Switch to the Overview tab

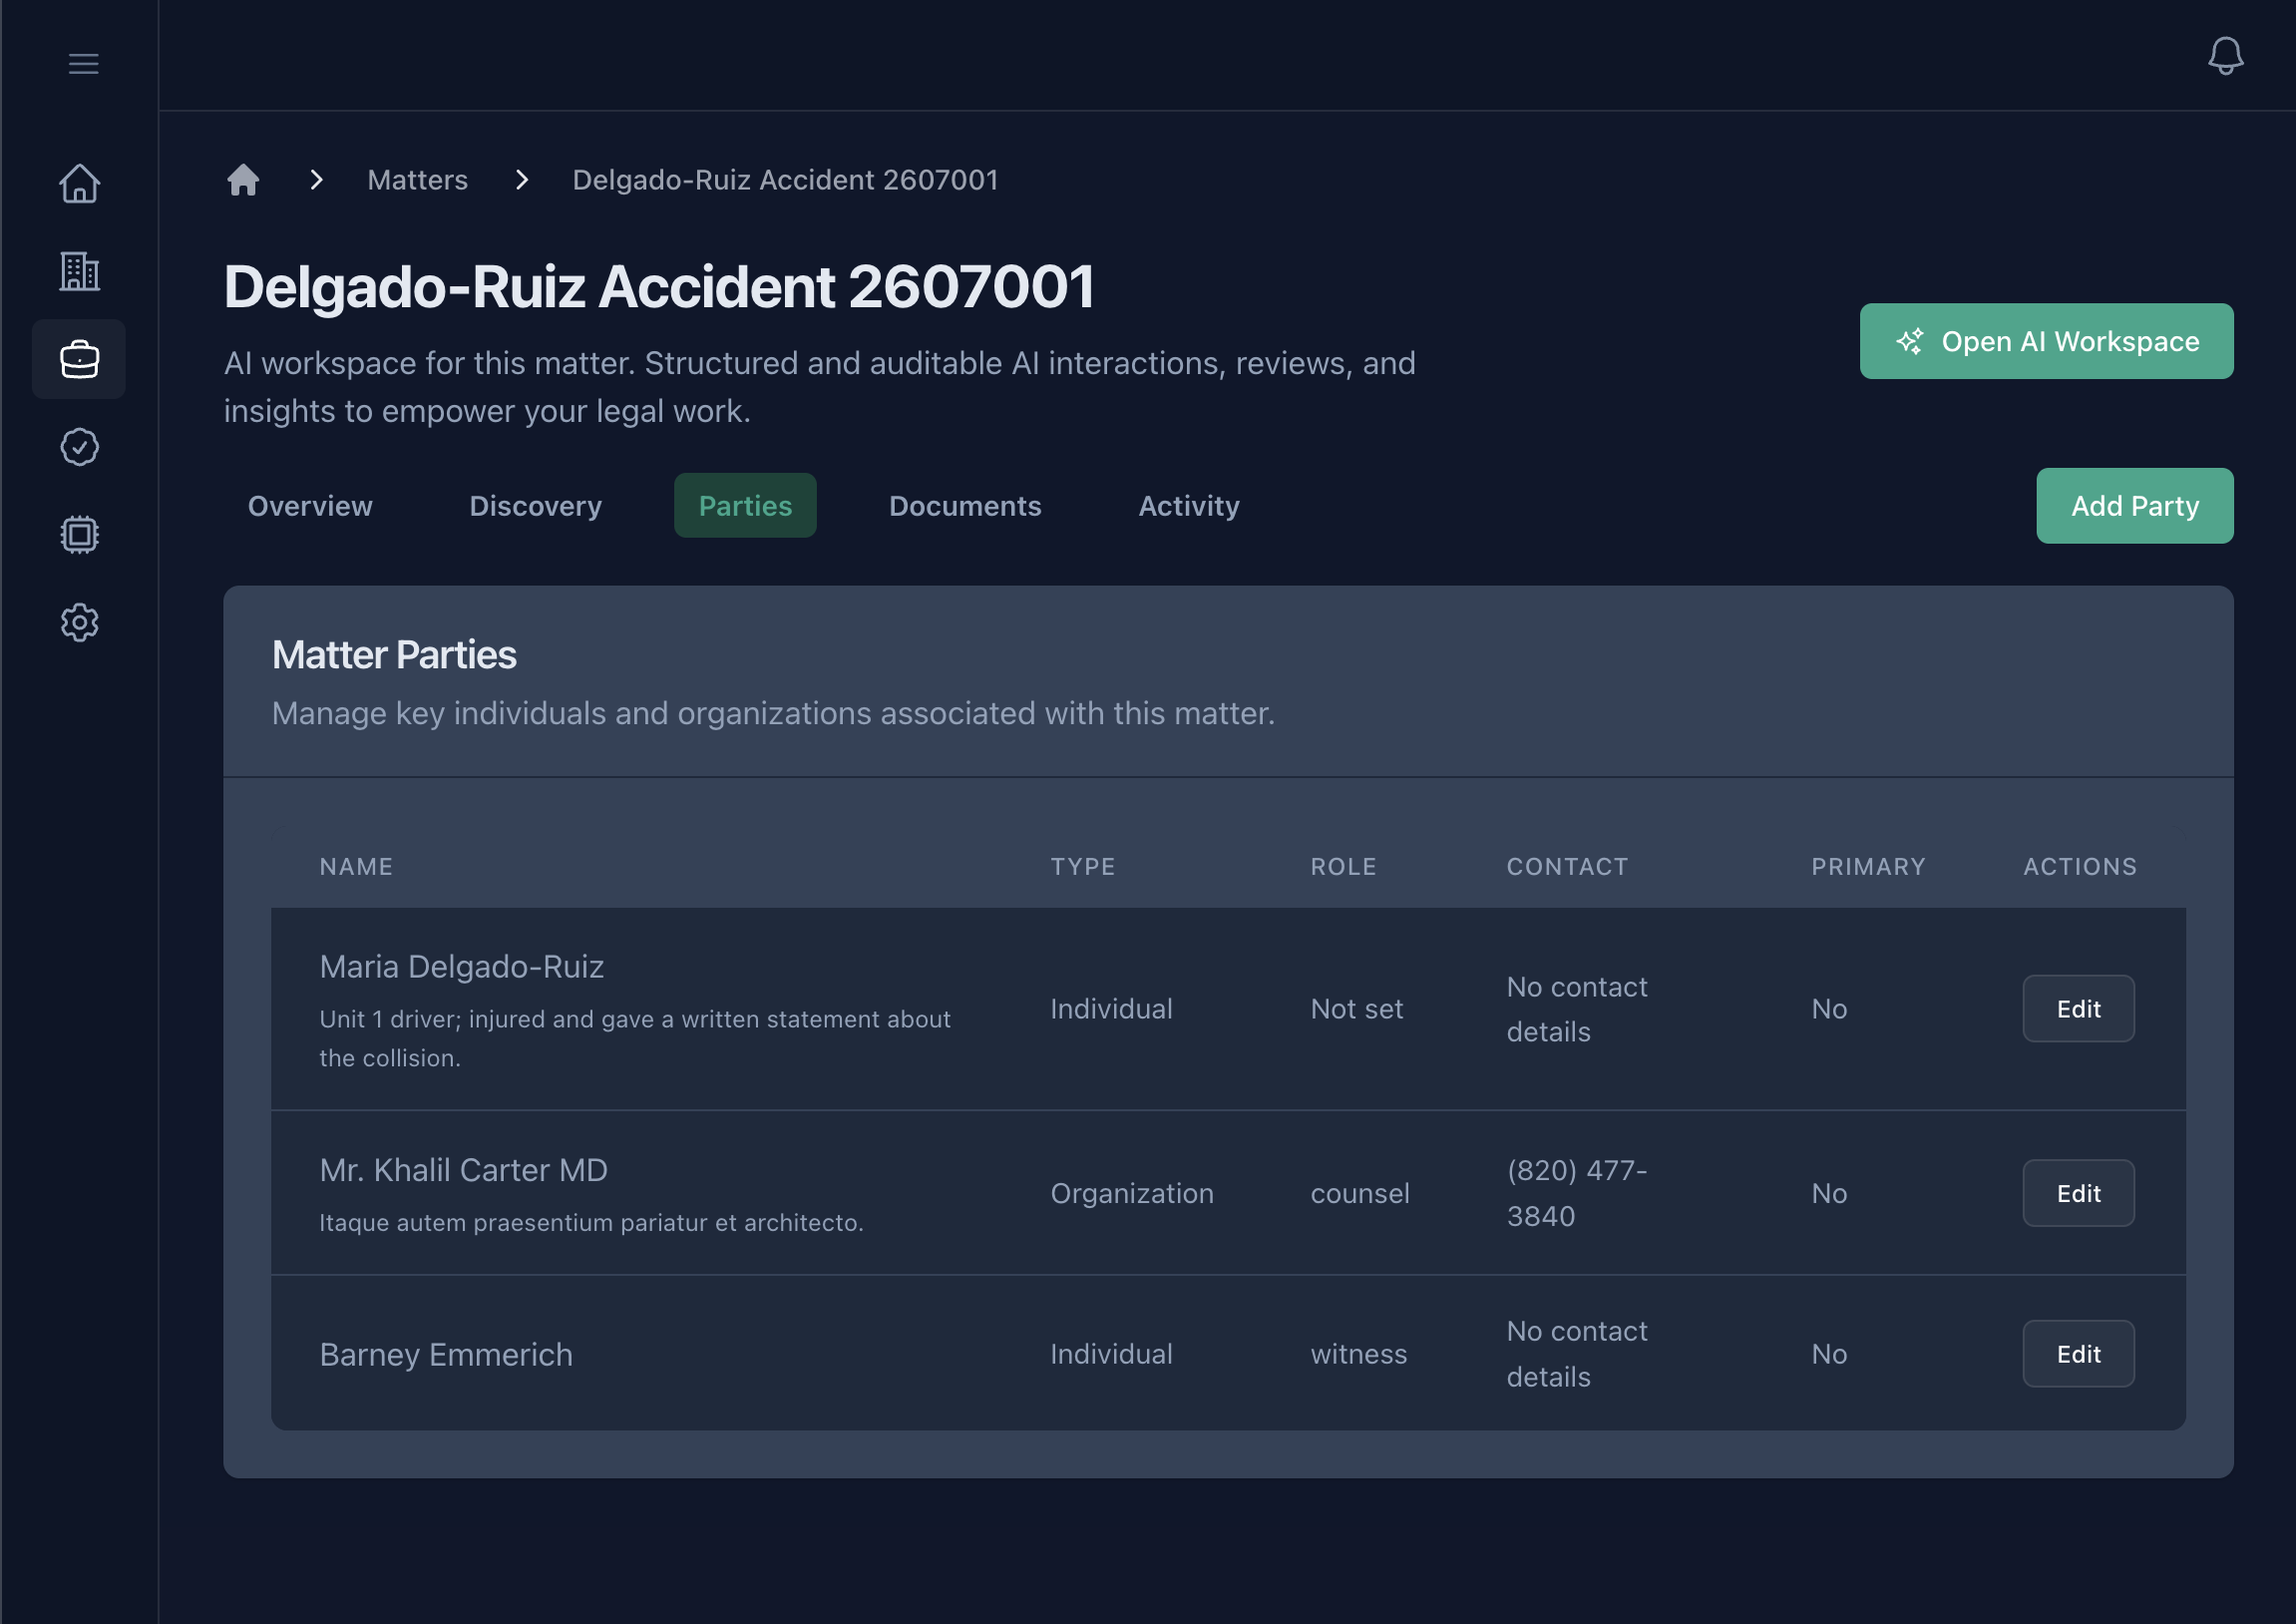[310, 506]
